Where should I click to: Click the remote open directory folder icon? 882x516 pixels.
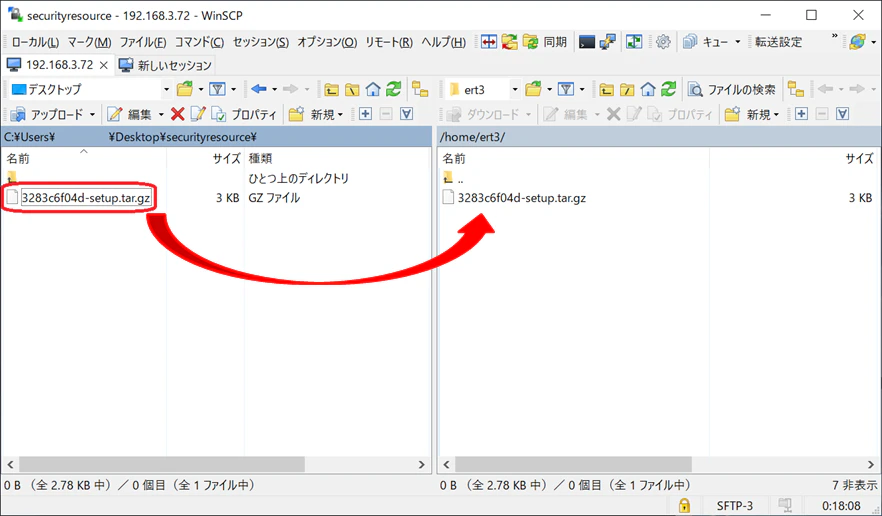coord(533,89)
